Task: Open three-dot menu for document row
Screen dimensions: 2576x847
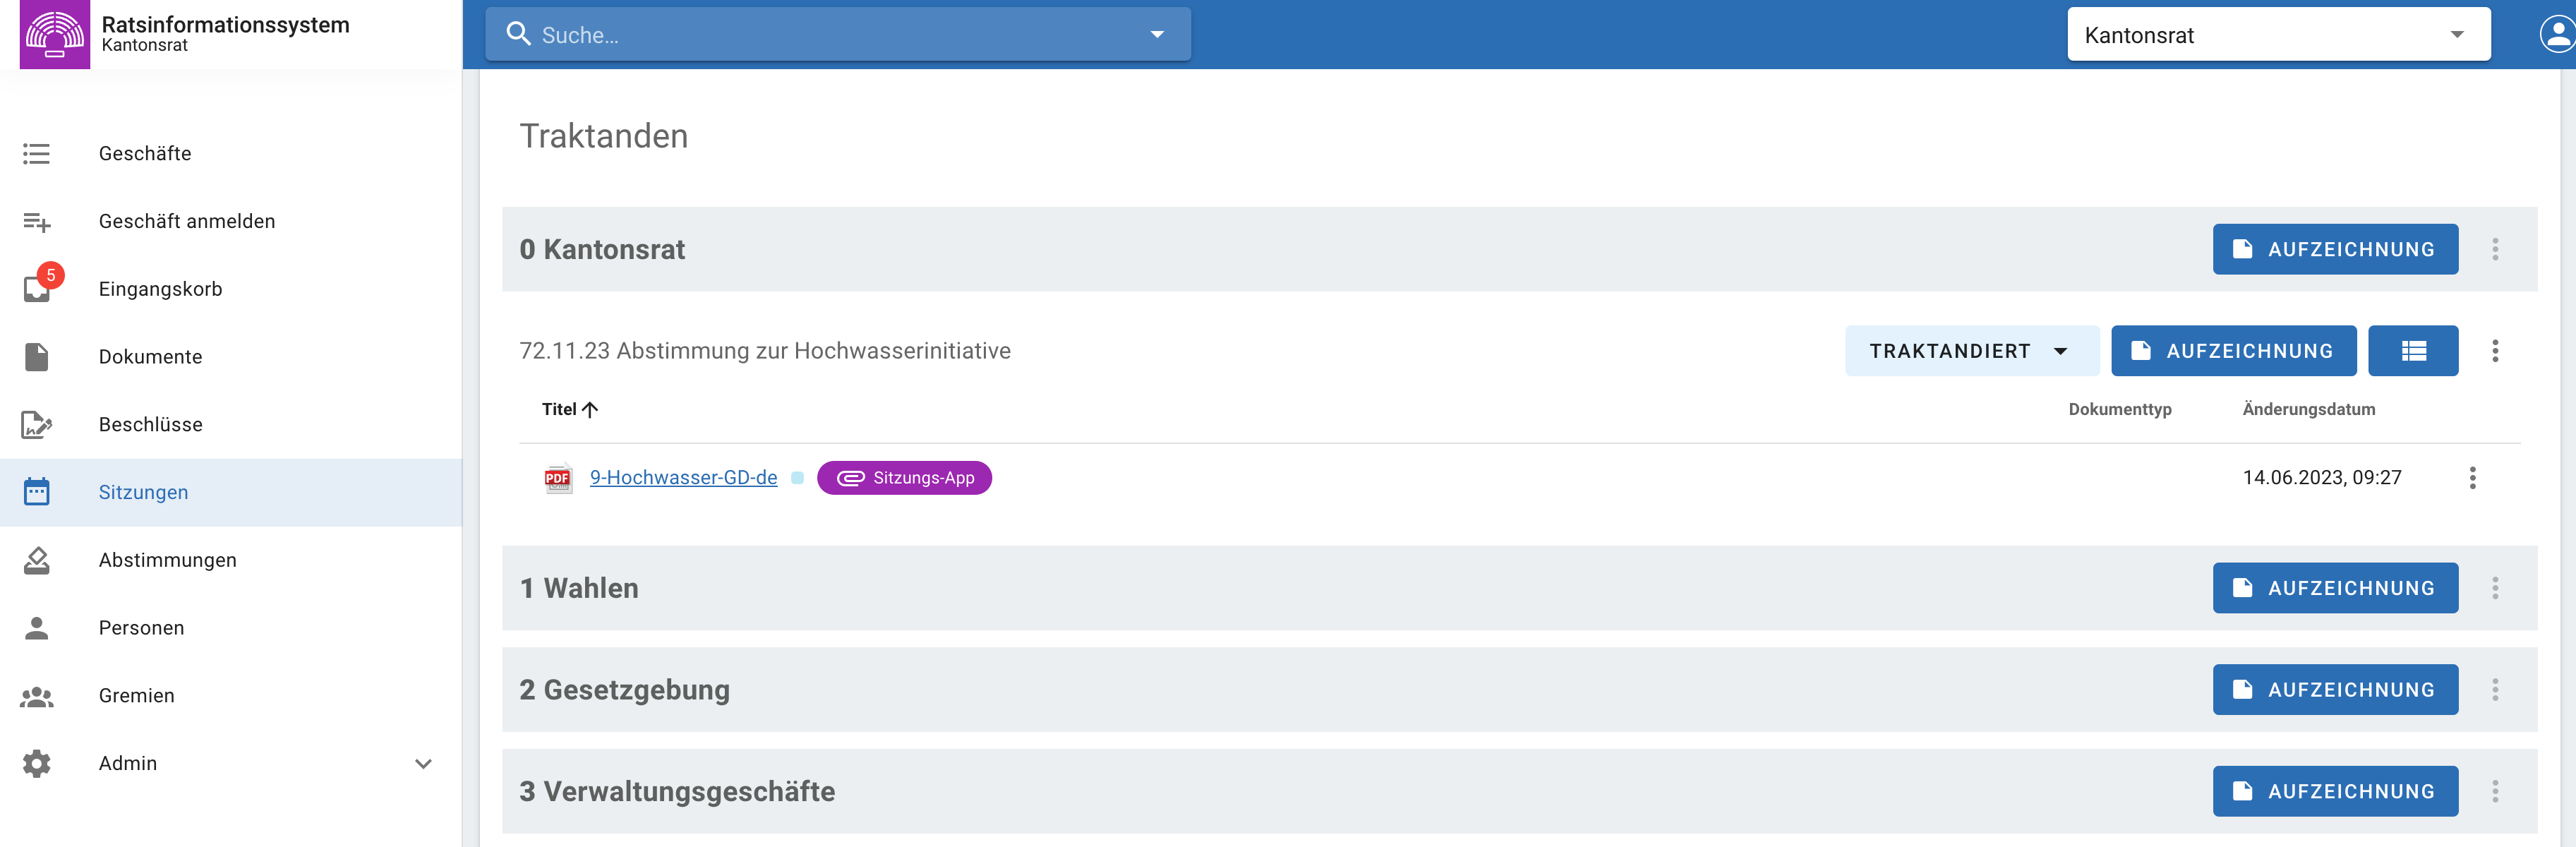Action: point(2472,478)
